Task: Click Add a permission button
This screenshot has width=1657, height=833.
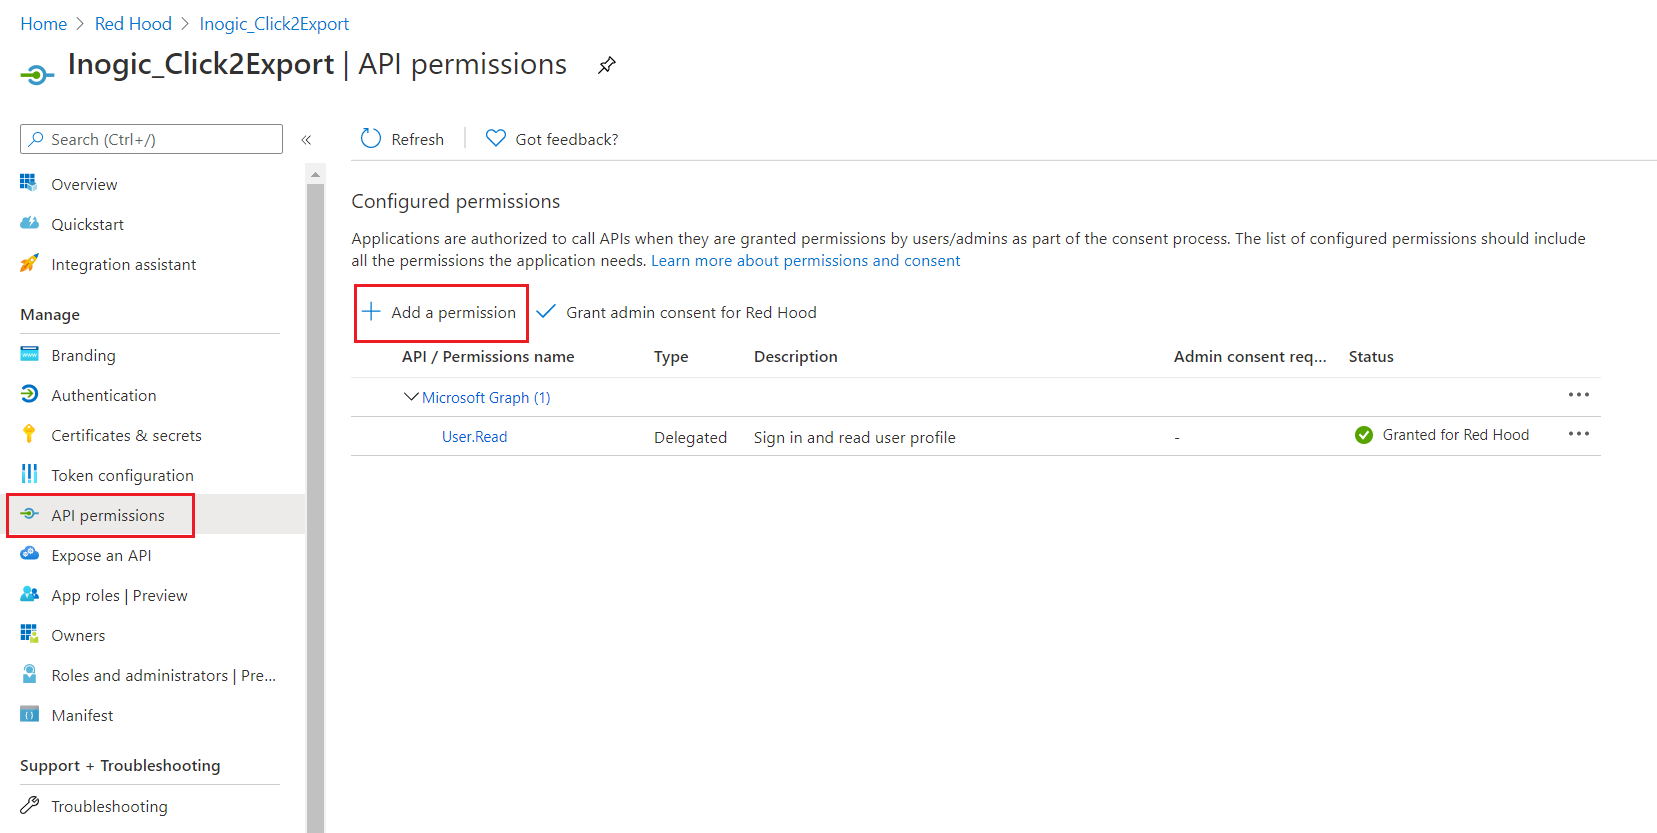Action: [441, 313]
